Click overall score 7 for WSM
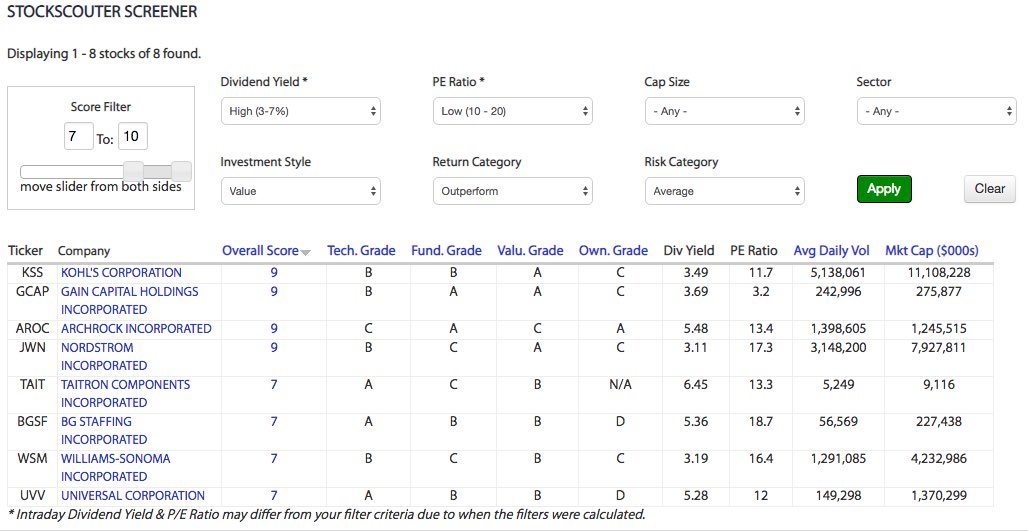1028x531 pixels. pyautogui.click(x=274, y=458)
